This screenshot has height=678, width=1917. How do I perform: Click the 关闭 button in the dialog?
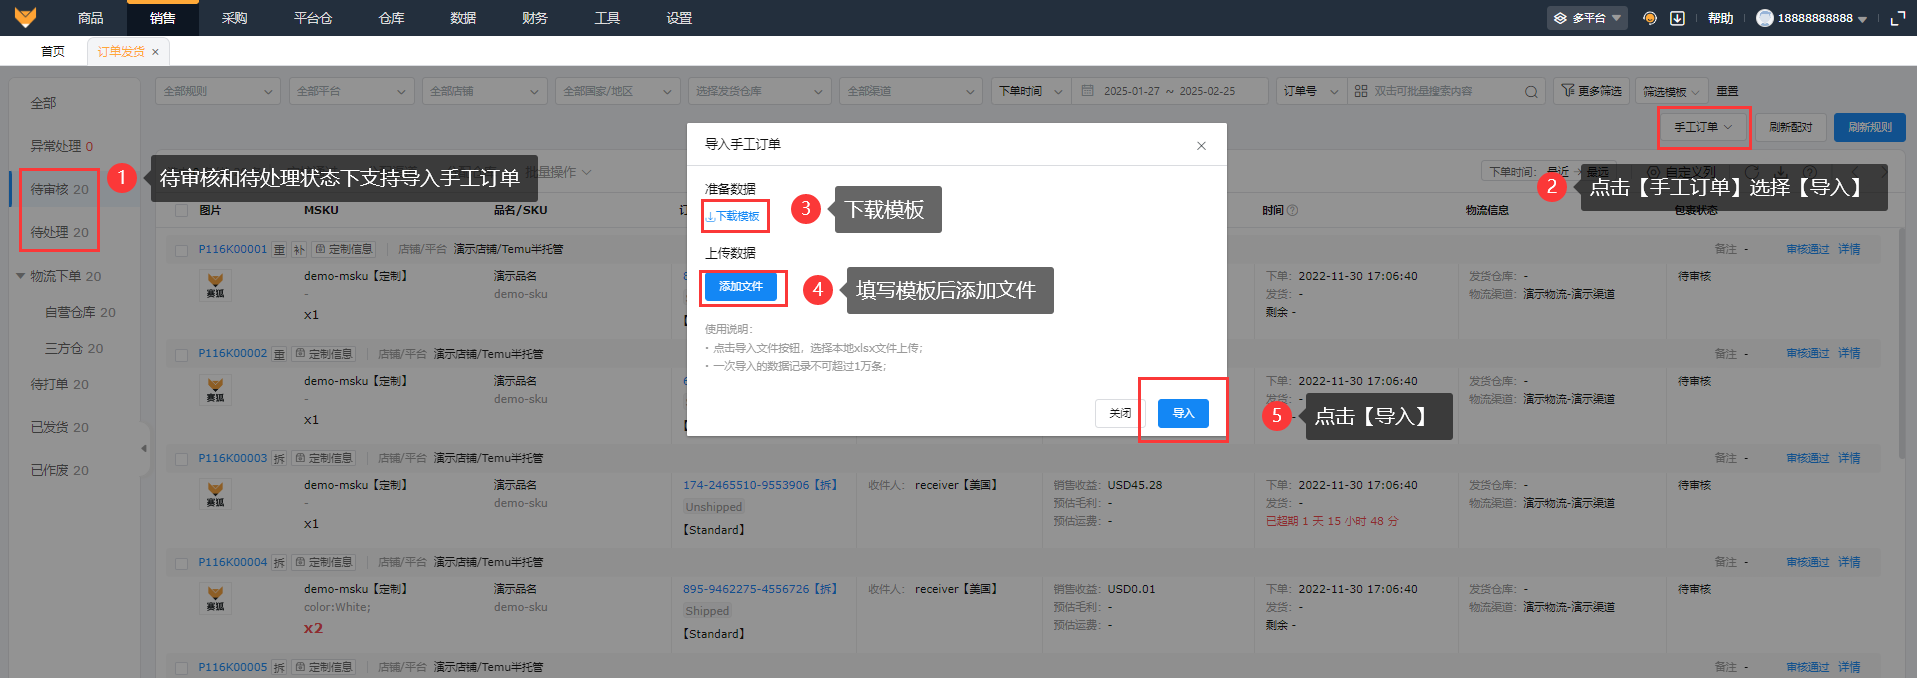[1120, 413]
